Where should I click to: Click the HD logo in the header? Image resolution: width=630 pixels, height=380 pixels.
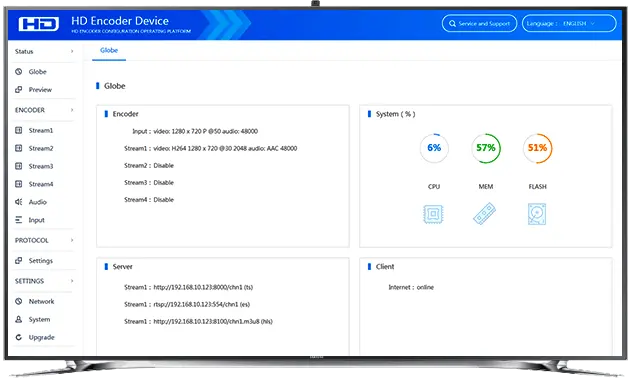pos(39,24)
